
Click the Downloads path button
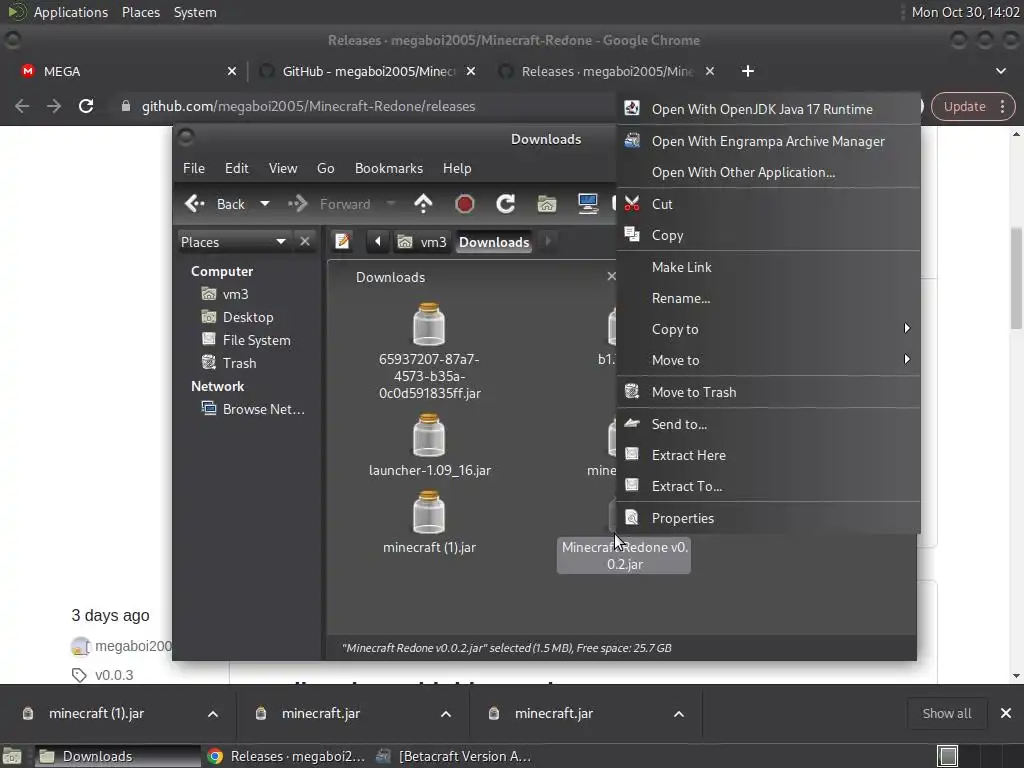coord(494,242)
